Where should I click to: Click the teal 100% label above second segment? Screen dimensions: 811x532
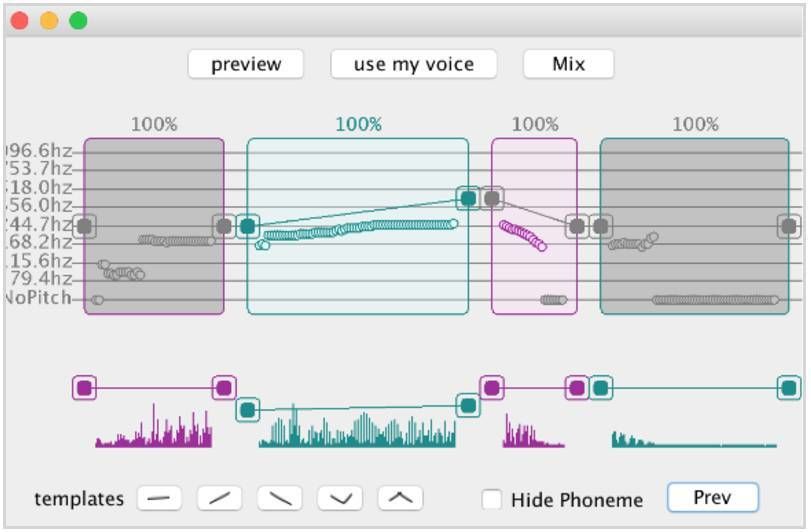358,125
